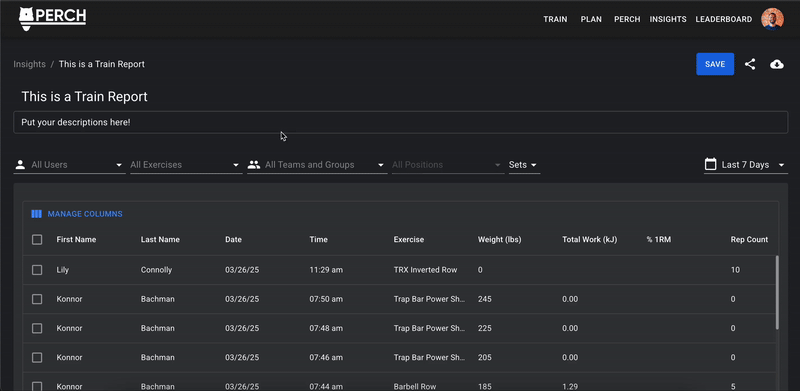Sort by the Rep Count column header
The width and height of the screenshot is (800, 391).
[749, 239]
